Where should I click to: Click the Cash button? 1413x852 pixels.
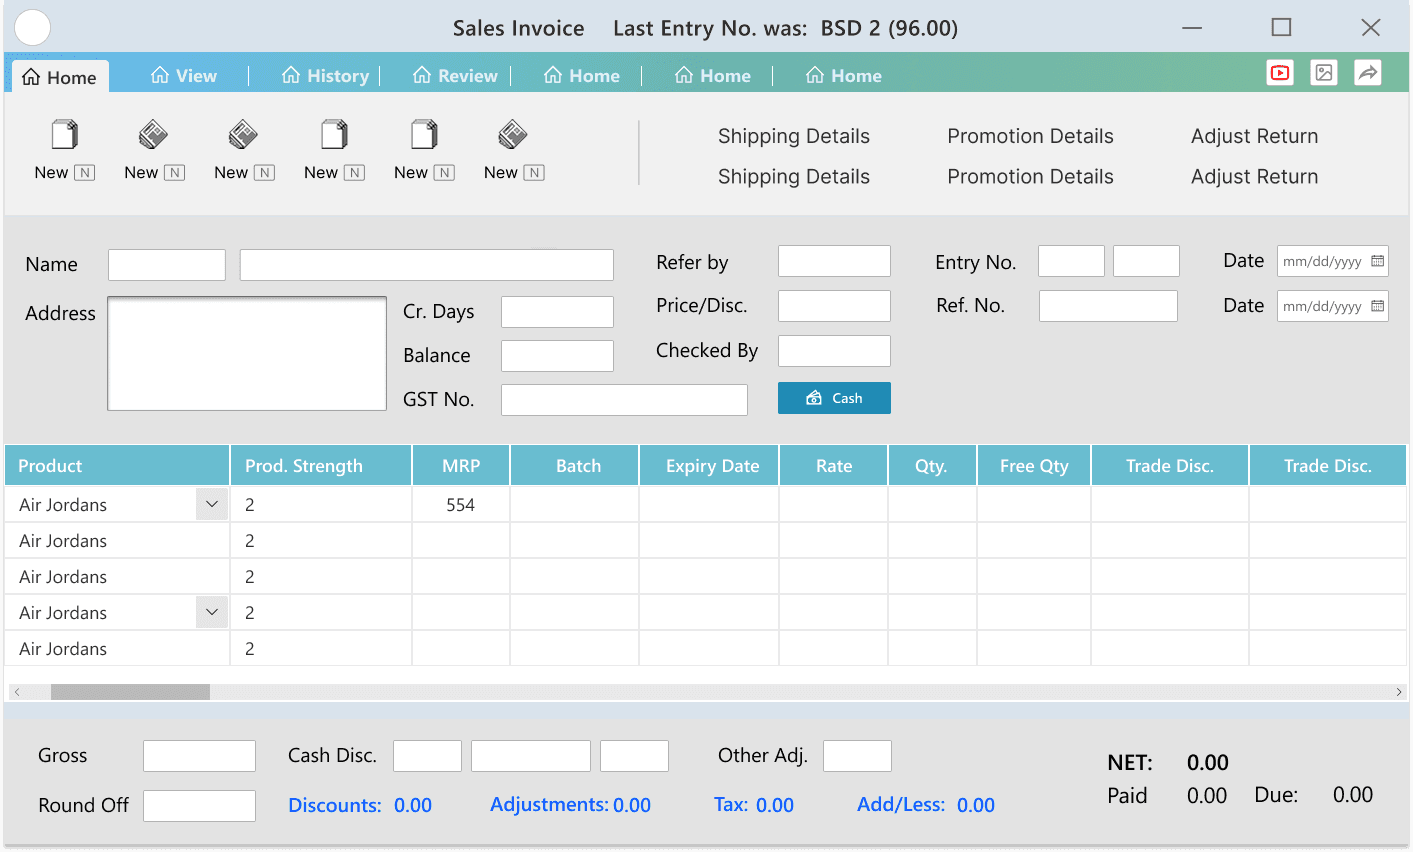834,398
